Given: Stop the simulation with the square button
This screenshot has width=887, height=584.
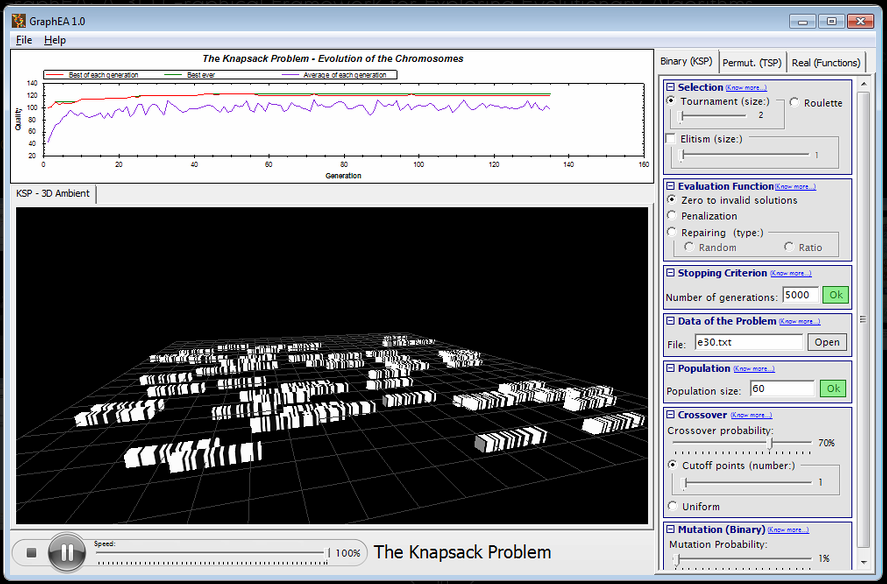Looking at the screenshot, I should [31, 553].
